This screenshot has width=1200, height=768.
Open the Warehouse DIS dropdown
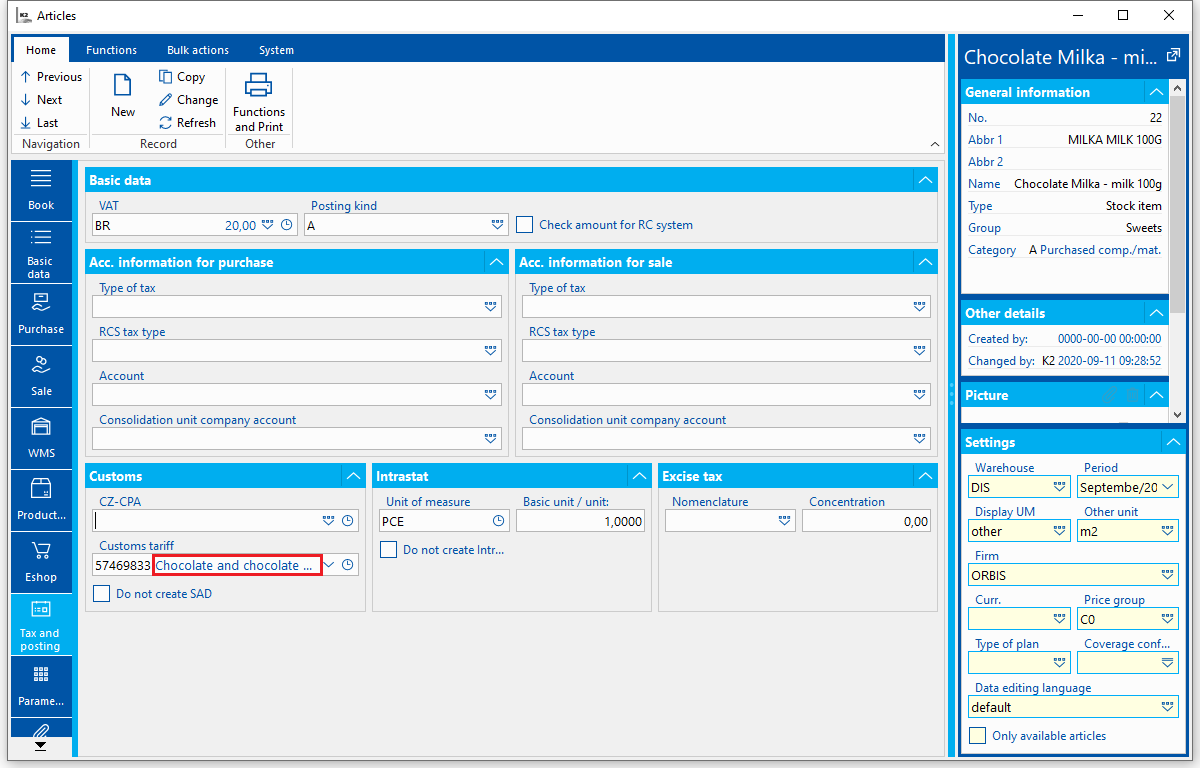[1059, 488]
